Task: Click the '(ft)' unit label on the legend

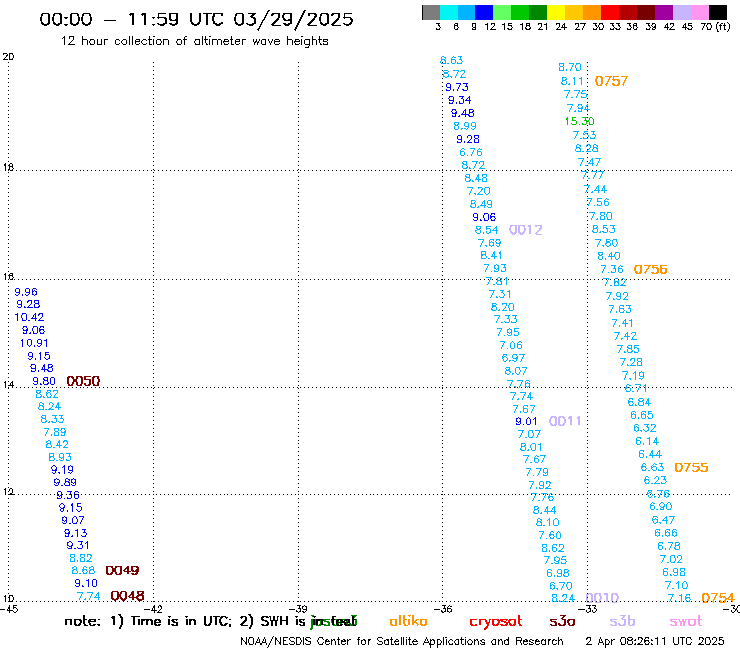Action: click(x=723, y=26)
